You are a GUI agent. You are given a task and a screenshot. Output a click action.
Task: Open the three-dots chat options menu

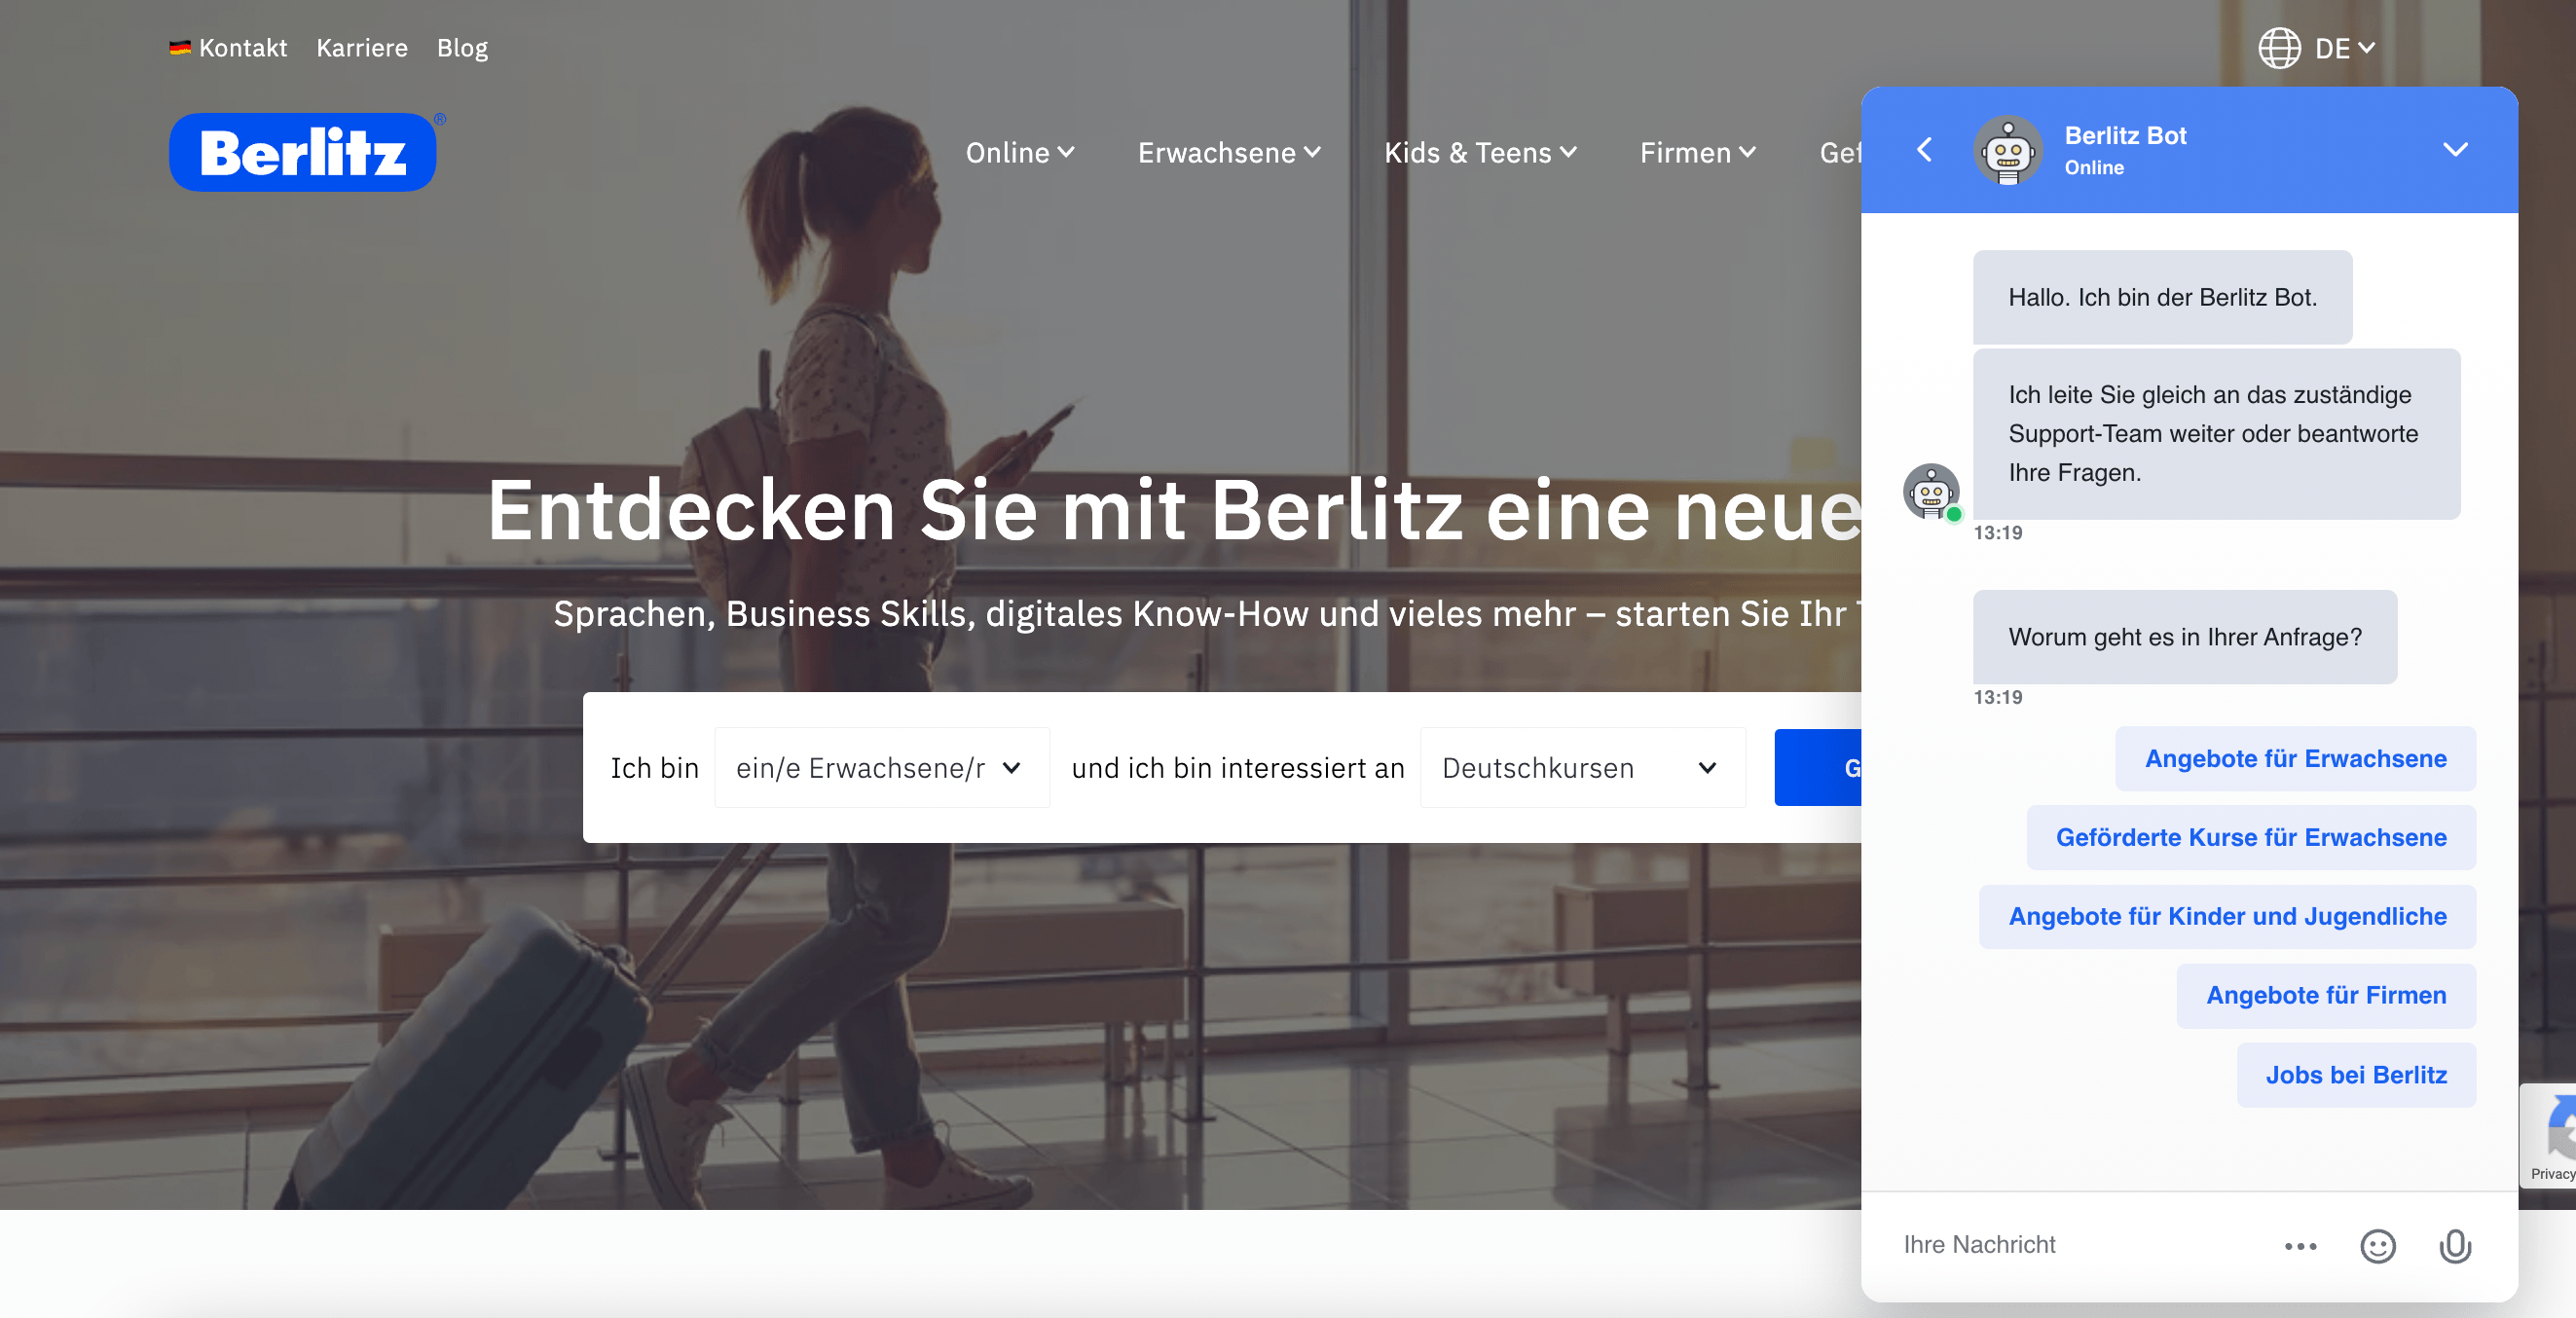tap(2301, 1246)
